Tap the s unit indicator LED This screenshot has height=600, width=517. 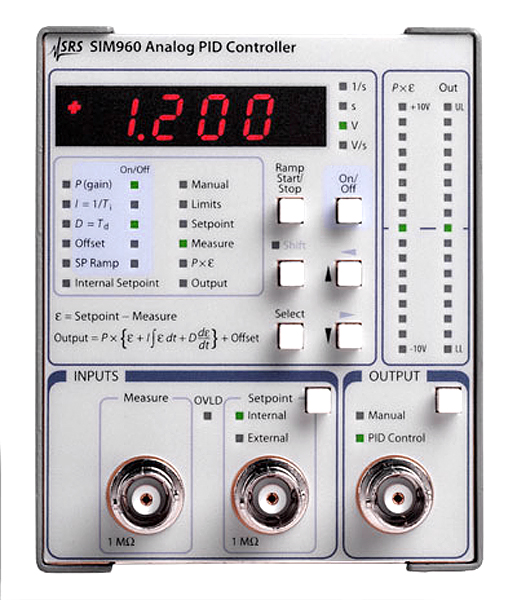click(x=343, y=106)
